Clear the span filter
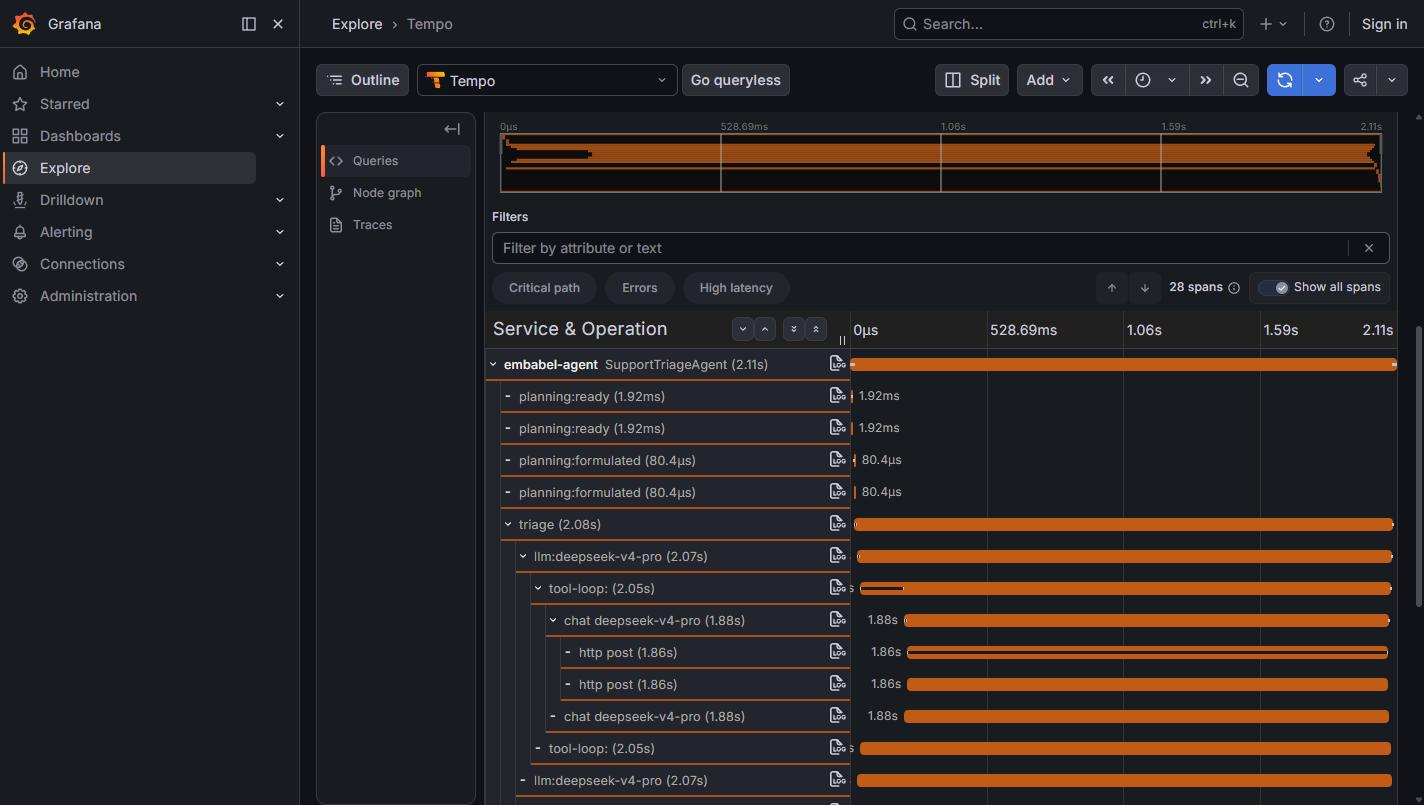 [1369, 248]
